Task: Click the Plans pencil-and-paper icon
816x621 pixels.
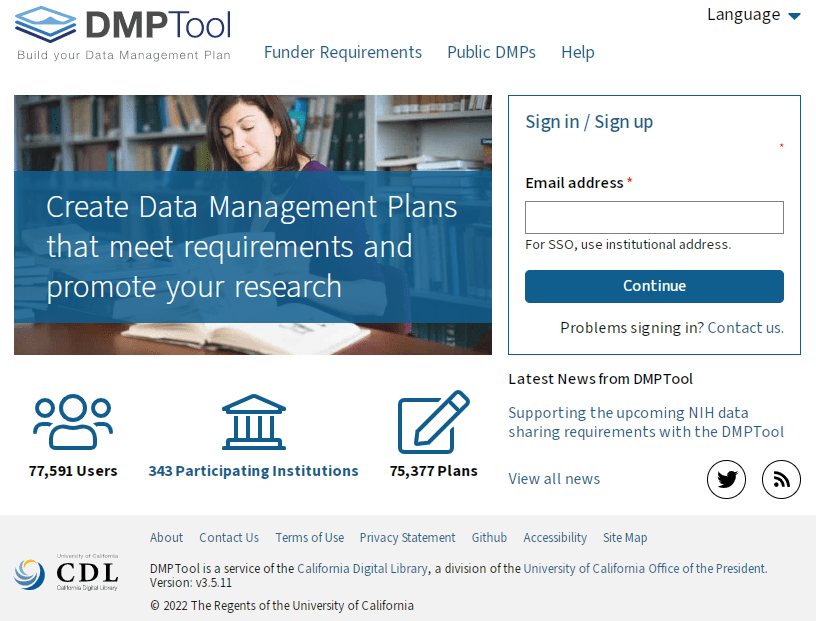Action: [433, 422]
